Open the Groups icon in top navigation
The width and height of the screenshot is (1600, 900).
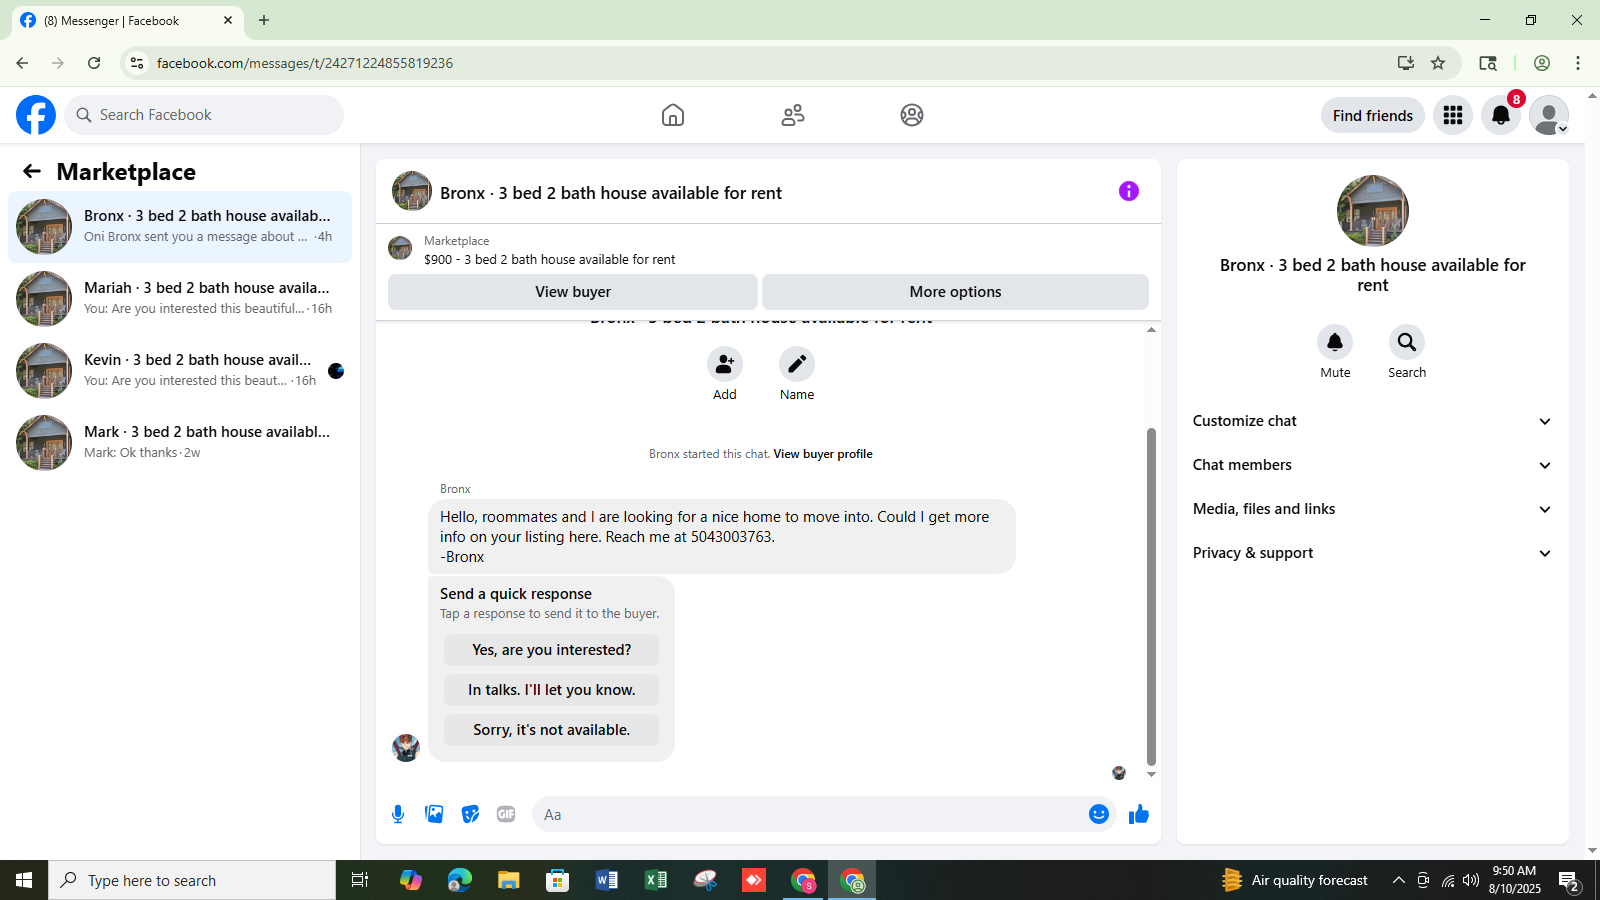pos(912,115)
